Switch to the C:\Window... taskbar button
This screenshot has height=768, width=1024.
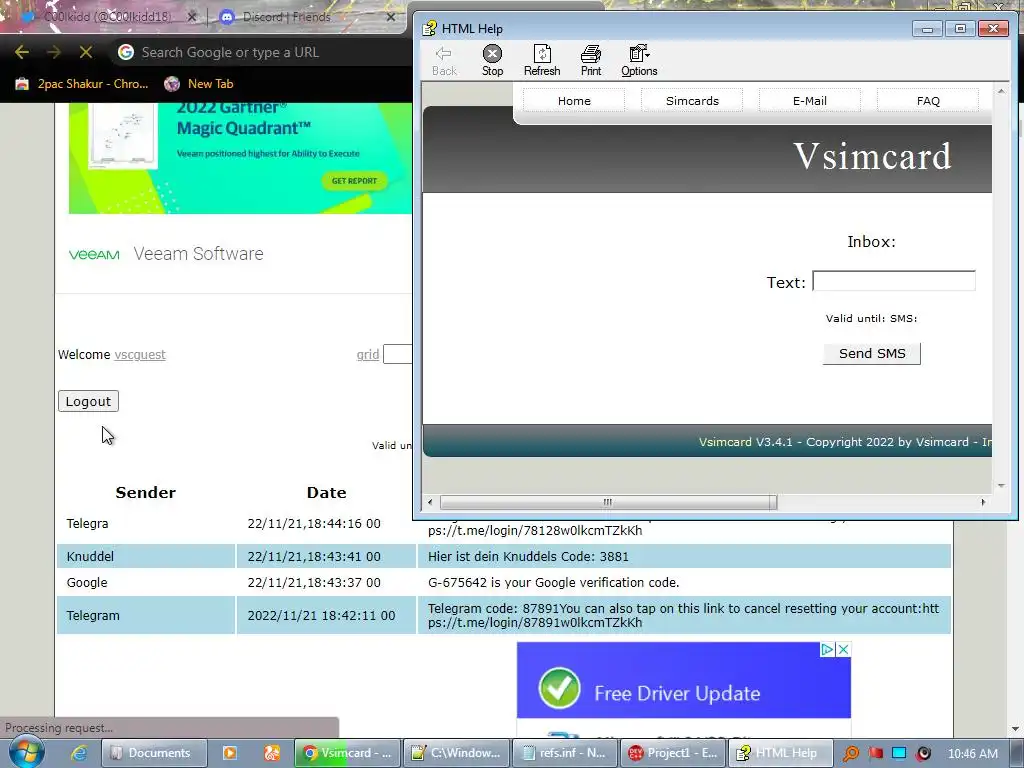[456, 753]
